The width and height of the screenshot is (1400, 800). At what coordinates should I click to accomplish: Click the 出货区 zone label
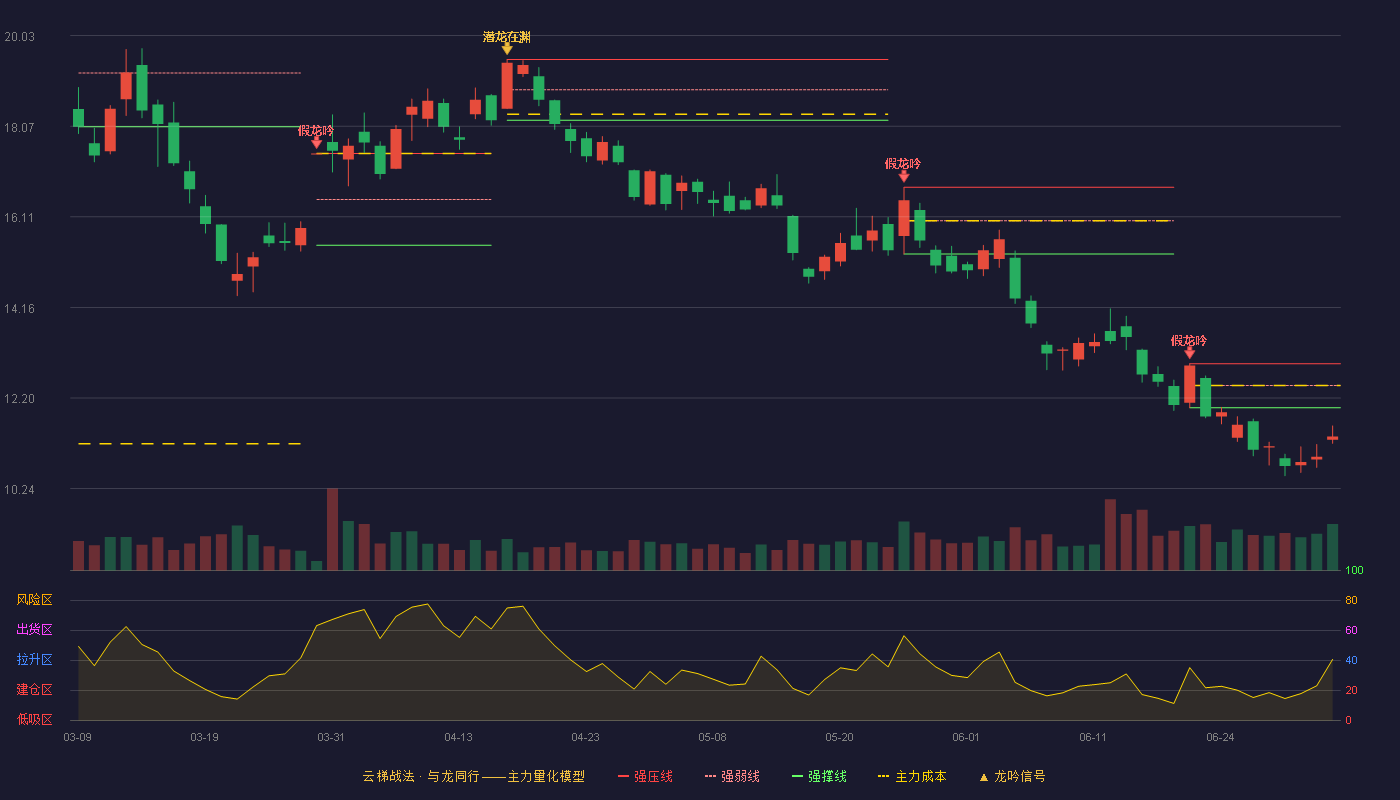tap(34, 630)
